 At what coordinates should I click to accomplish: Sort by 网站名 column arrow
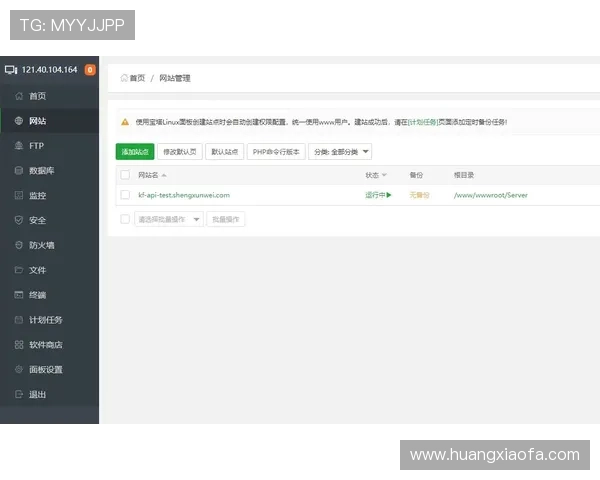(164, 175)
